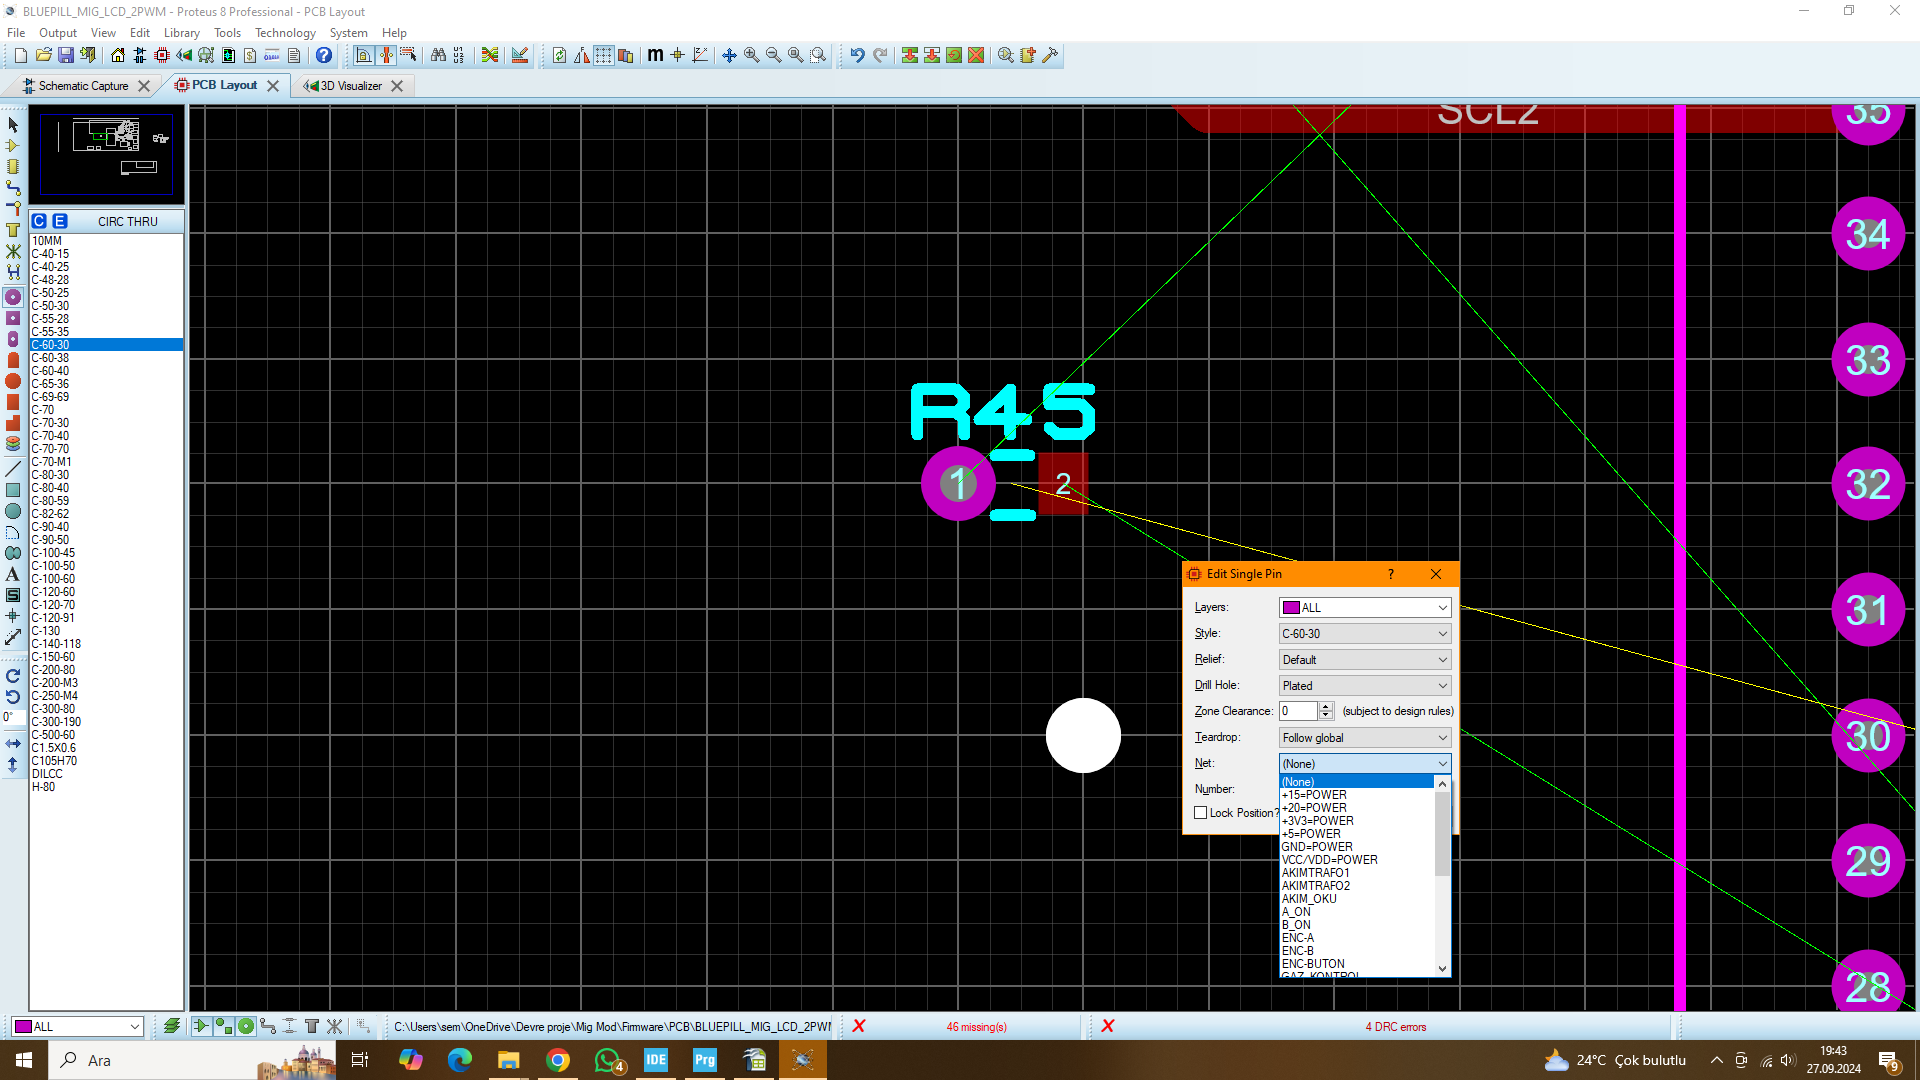Select the DIL Pad Mode tool

[13, 339]
